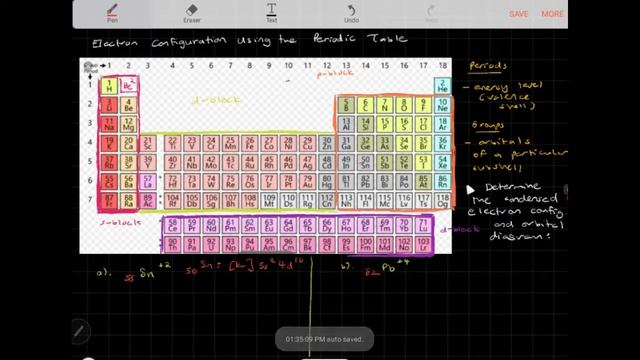Select the Lead (82 Pb) cell
The width and height of the screenshot is (640, 360).
point(365,182)
